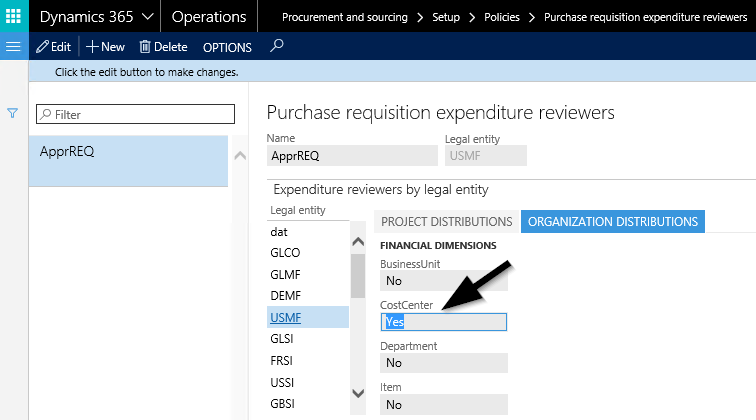This screenshot has width=756, height=420.
Task: Open the Dynamics 365 dropdown chevron
Action: 147,17
